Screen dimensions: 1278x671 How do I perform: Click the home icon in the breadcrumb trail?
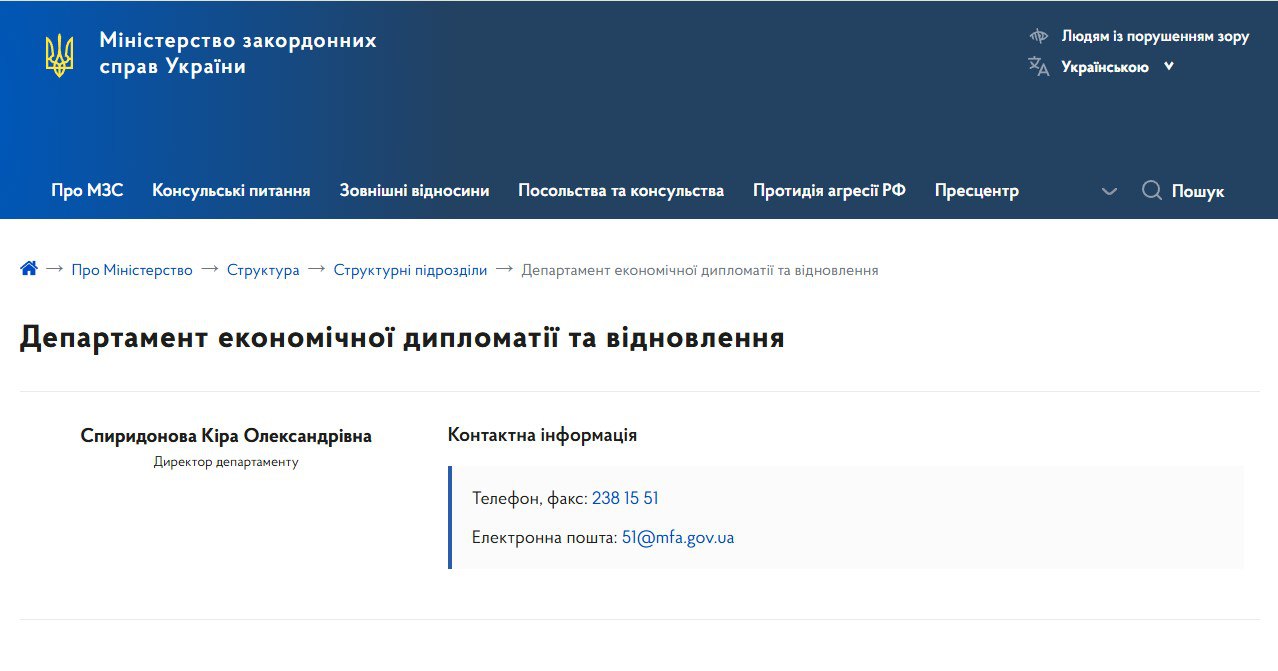(29, 268)
